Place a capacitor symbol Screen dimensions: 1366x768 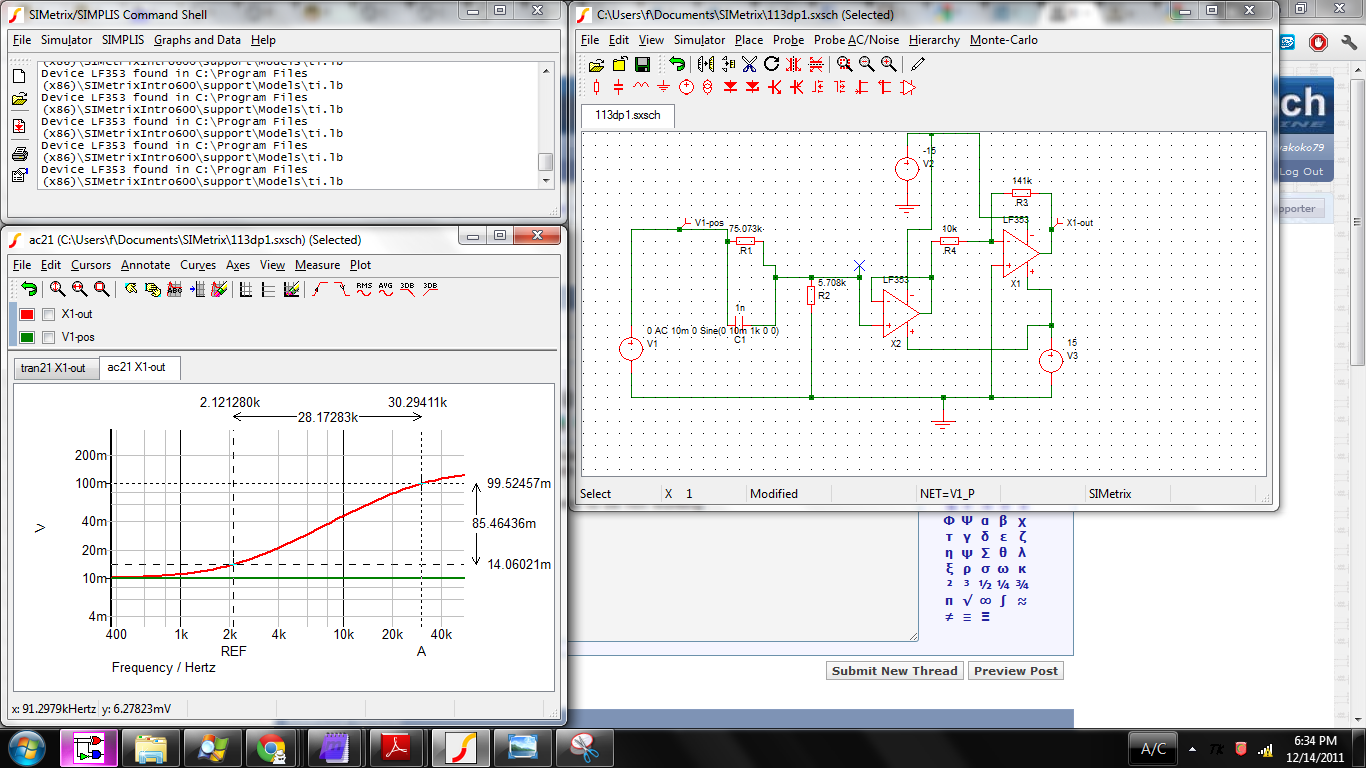619,87
